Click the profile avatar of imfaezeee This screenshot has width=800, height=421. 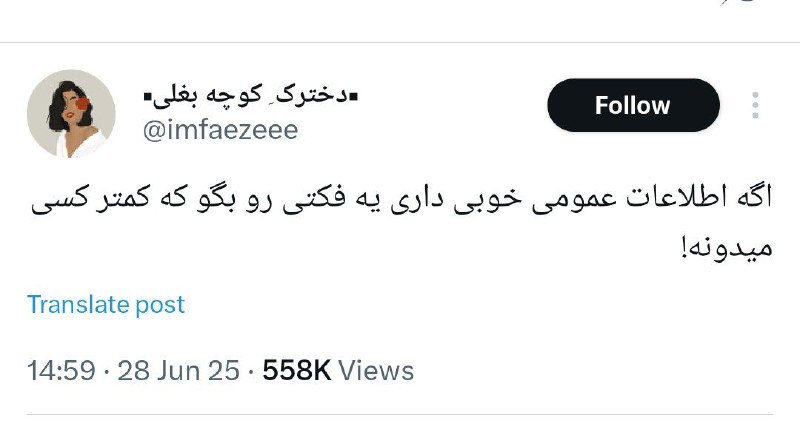tap(71, 113)
